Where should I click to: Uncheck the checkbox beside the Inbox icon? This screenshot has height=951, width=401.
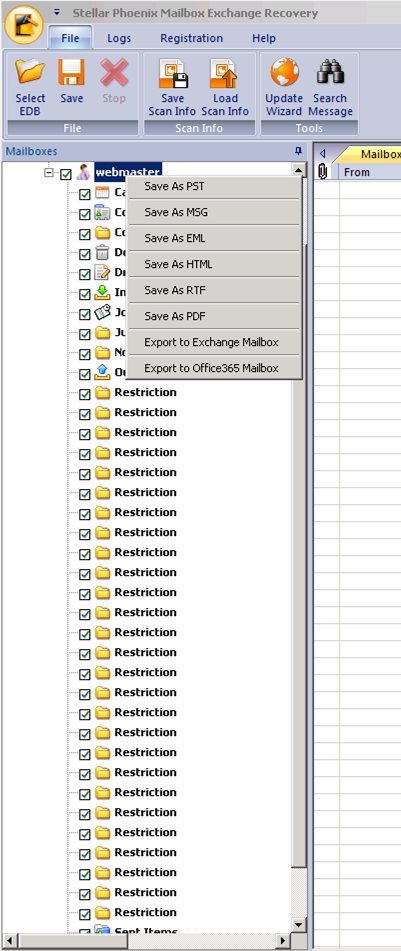click(85, 295)
